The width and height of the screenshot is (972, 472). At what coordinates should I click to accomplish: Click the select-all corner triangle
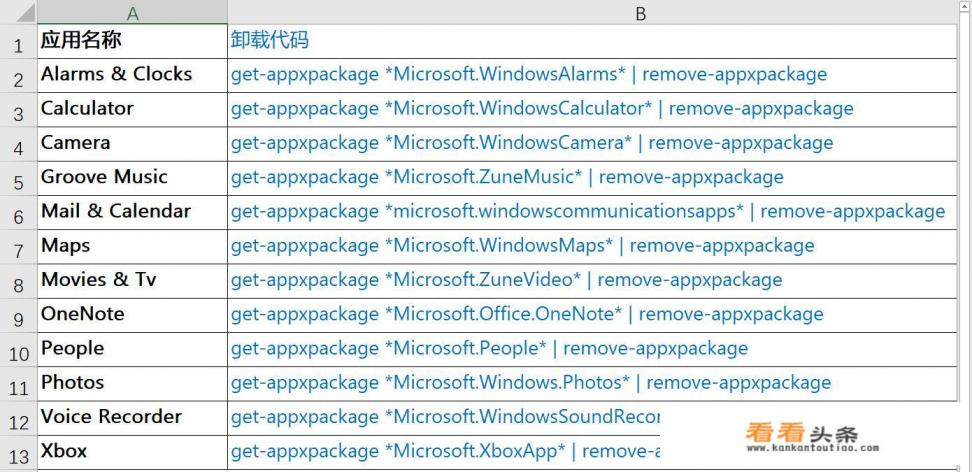tap(20, 13)
